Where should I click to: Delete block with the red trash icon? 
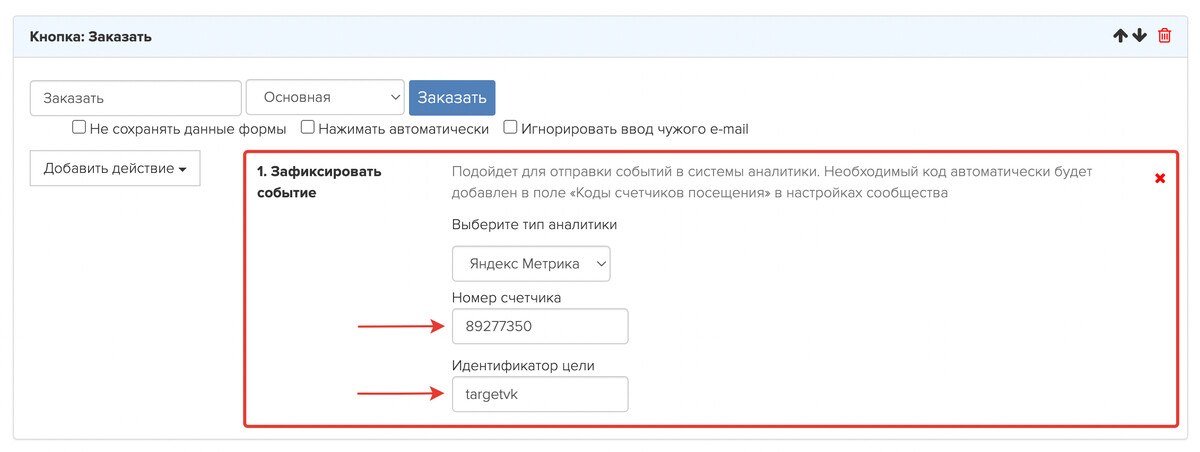(1164, 36)
